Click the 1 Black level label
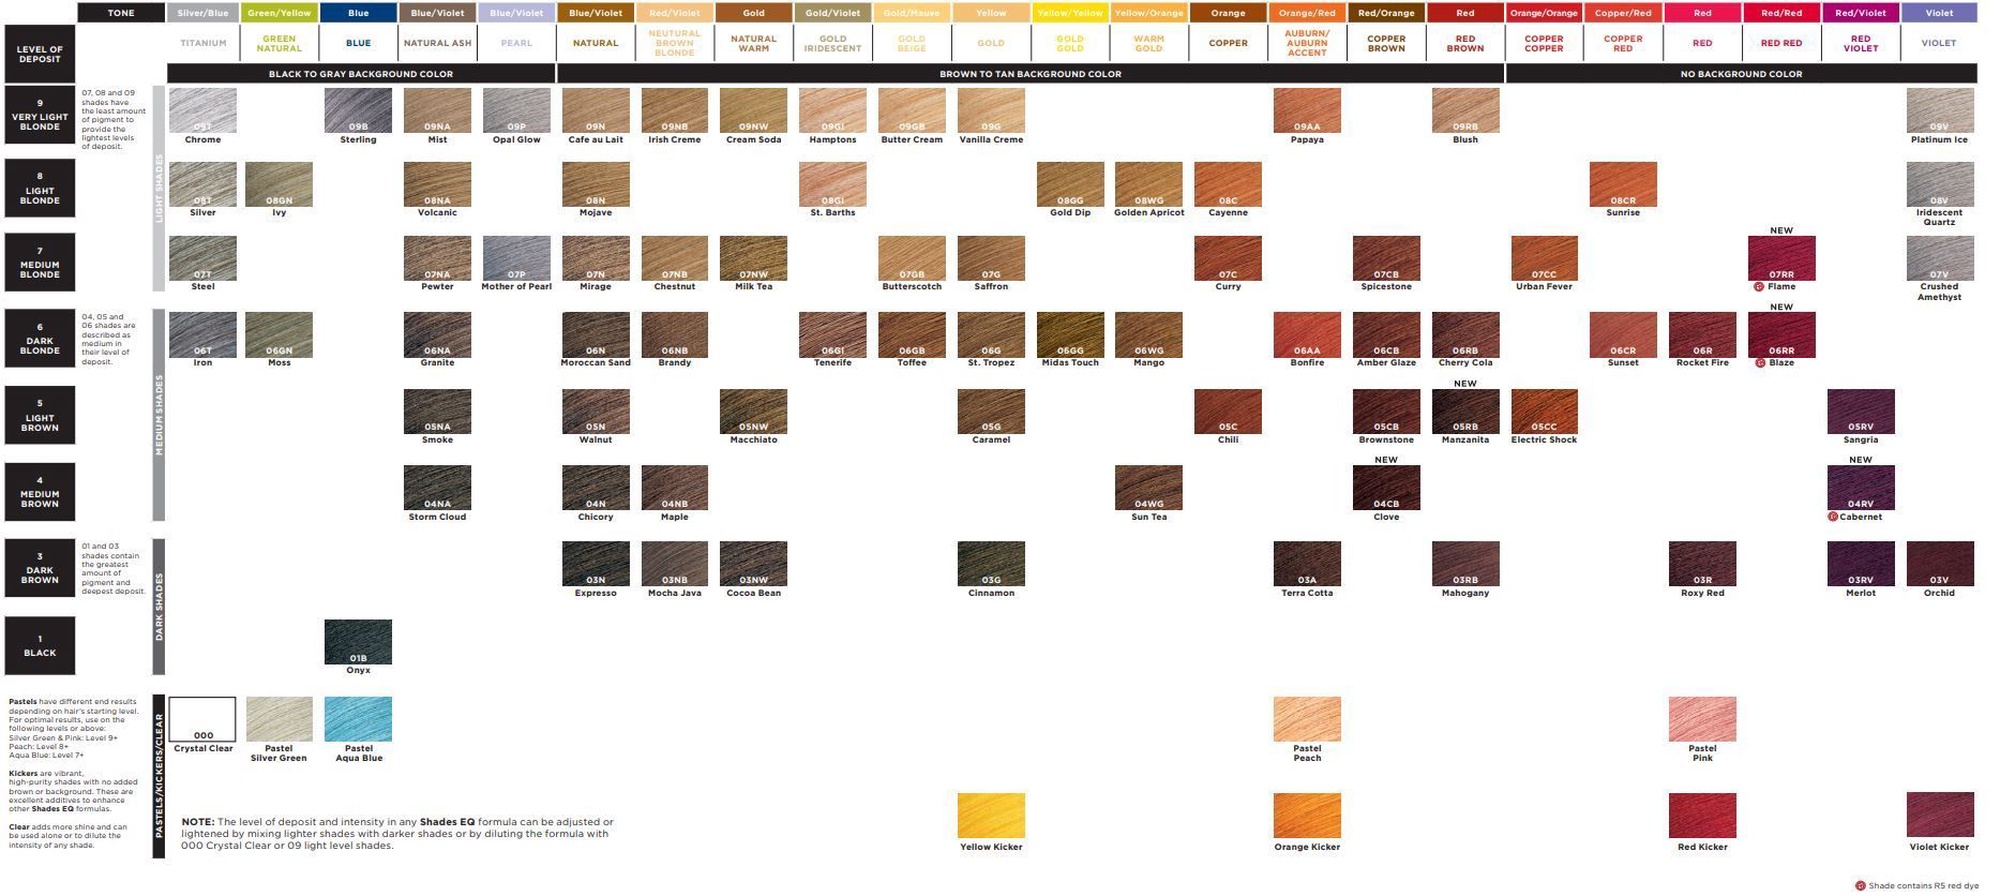 click(40, 646)
